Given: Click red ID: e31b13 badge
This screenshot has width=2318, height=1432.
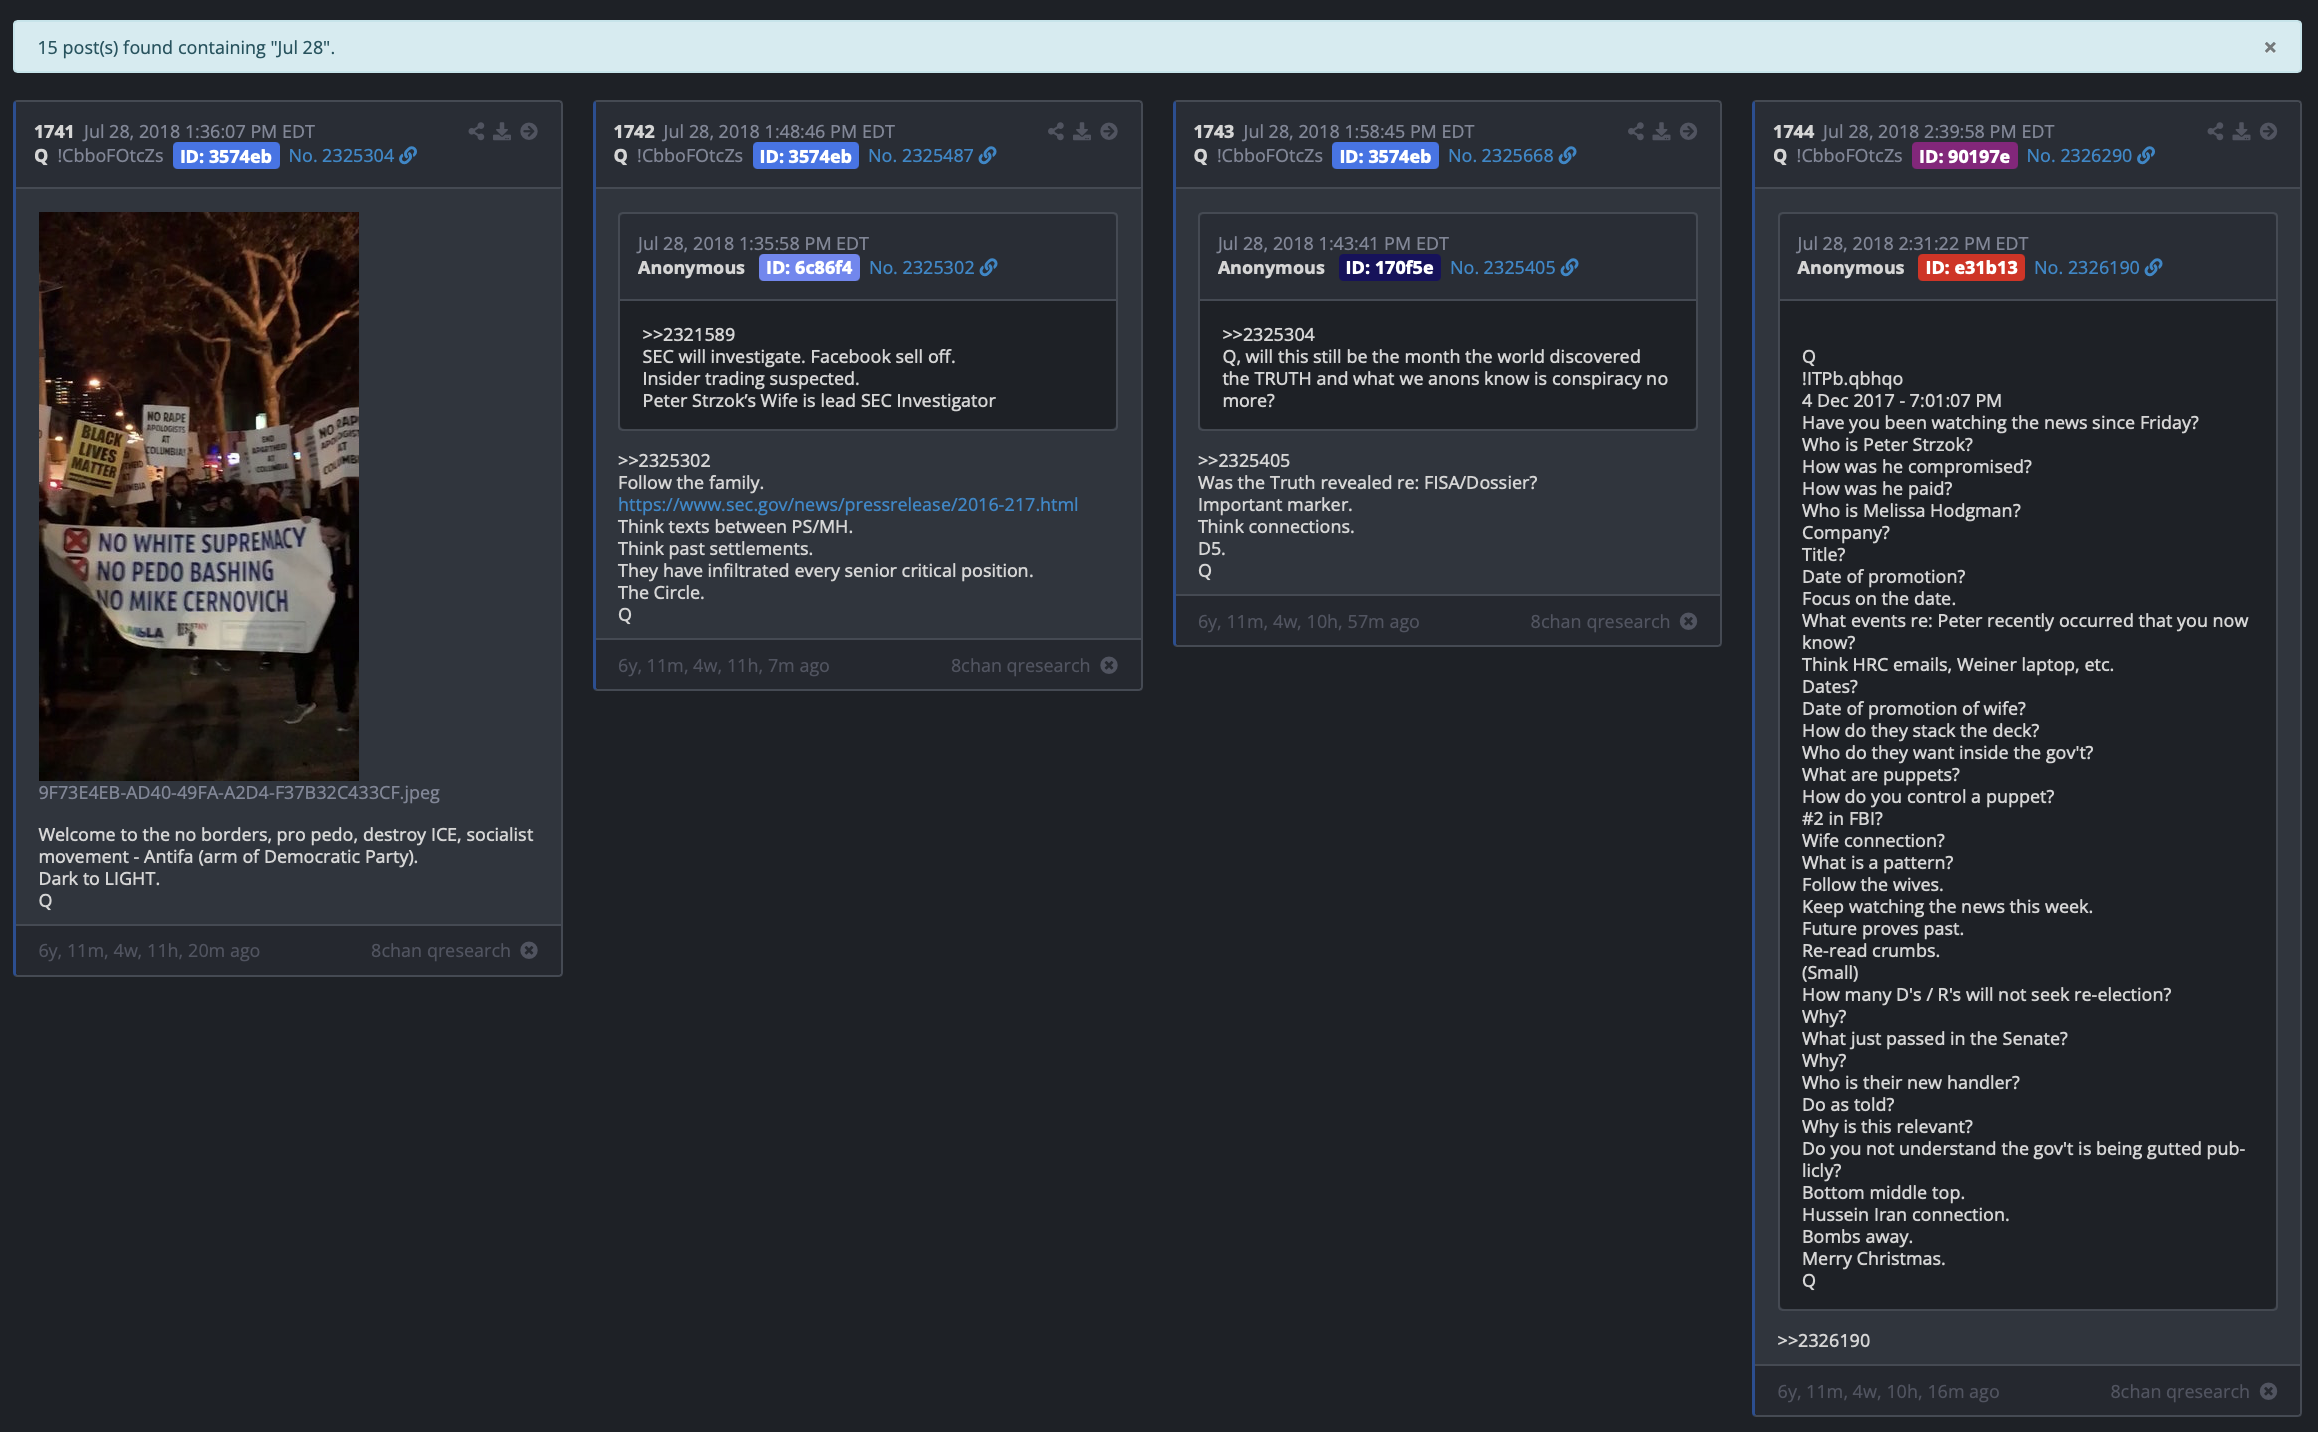Looking at the screenshot, I should click(x=1971, y=268).
